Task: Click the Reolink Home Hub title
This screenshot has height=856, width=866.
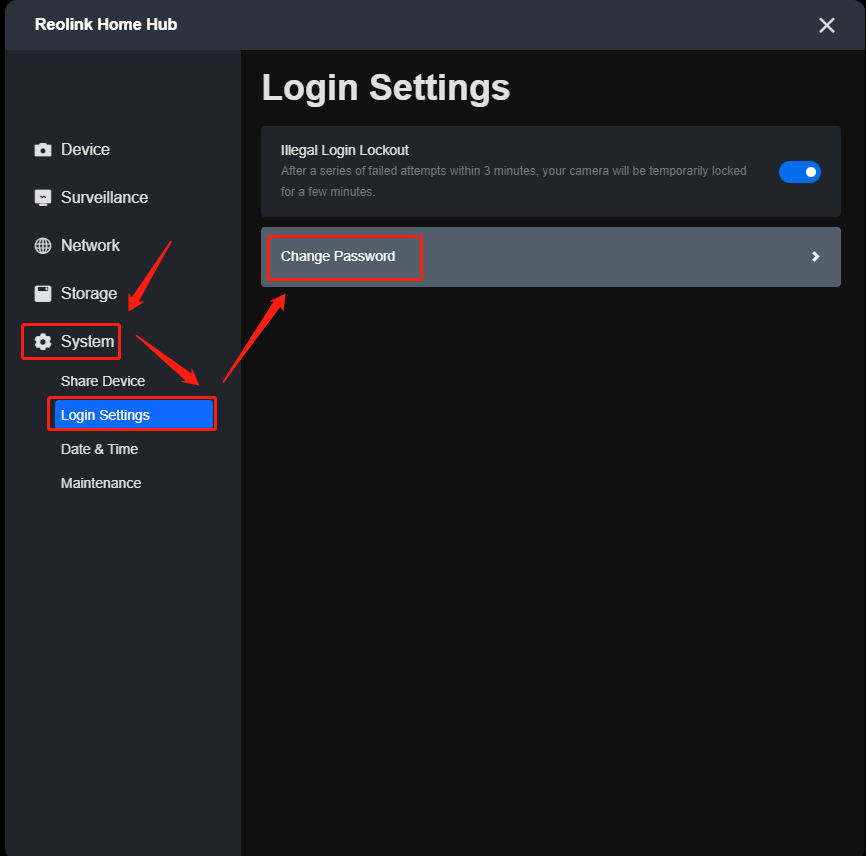Action: pos(106,25)
